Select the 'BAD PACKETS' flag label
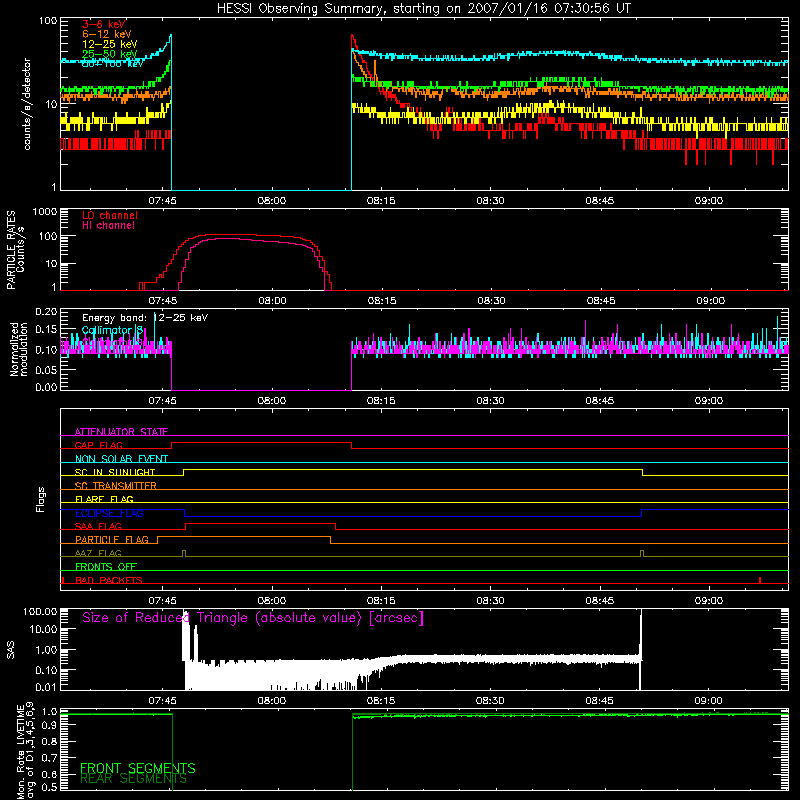 click(x=109, y=580)
